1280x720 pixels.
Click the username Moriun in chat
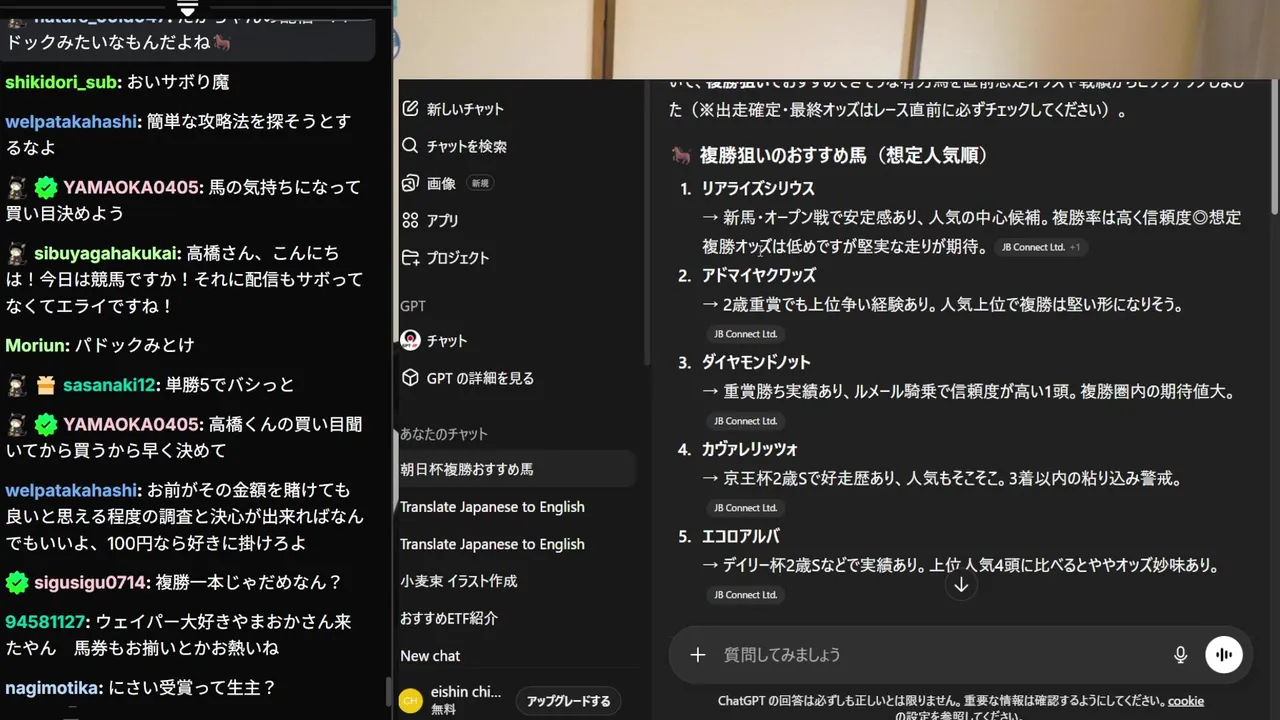pyautogui.click(x=36, y=345)
